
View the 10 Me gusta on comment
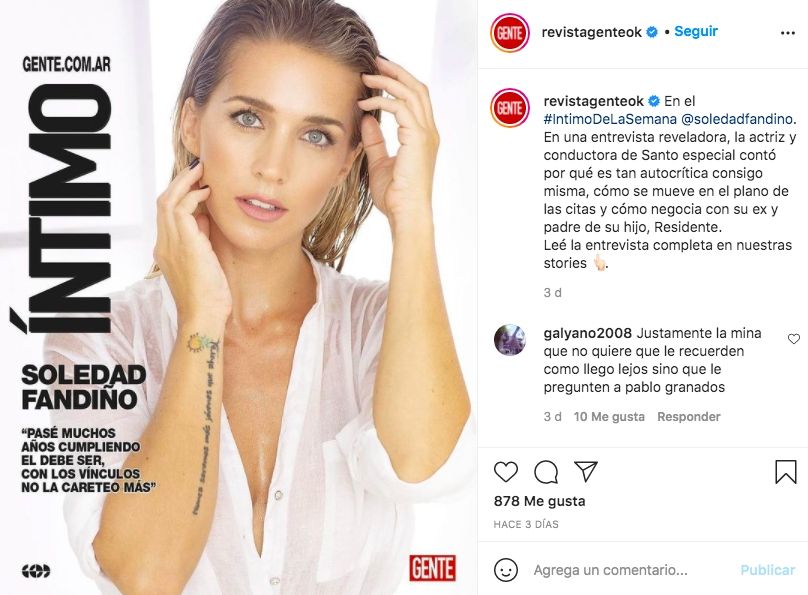click(x=609, y=416)
